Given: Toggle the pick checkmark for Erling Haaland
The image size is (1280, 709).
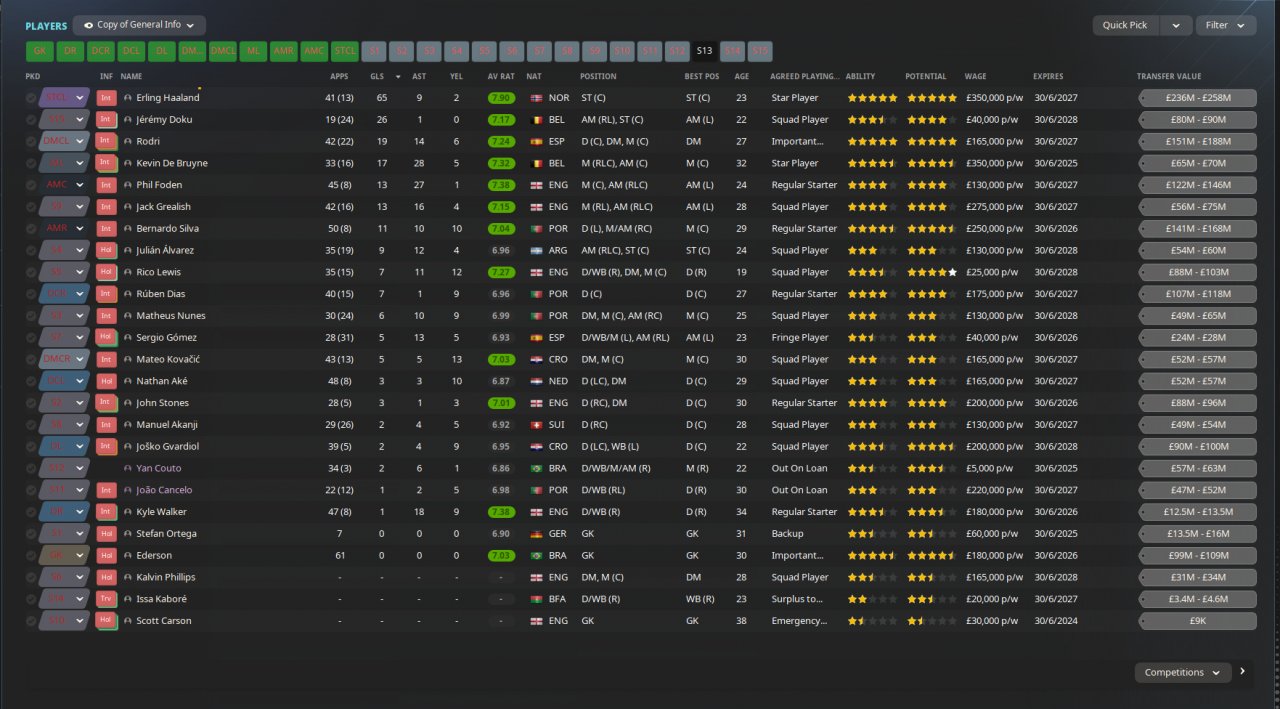Looking at the screenshot, I should coord(31,98).
